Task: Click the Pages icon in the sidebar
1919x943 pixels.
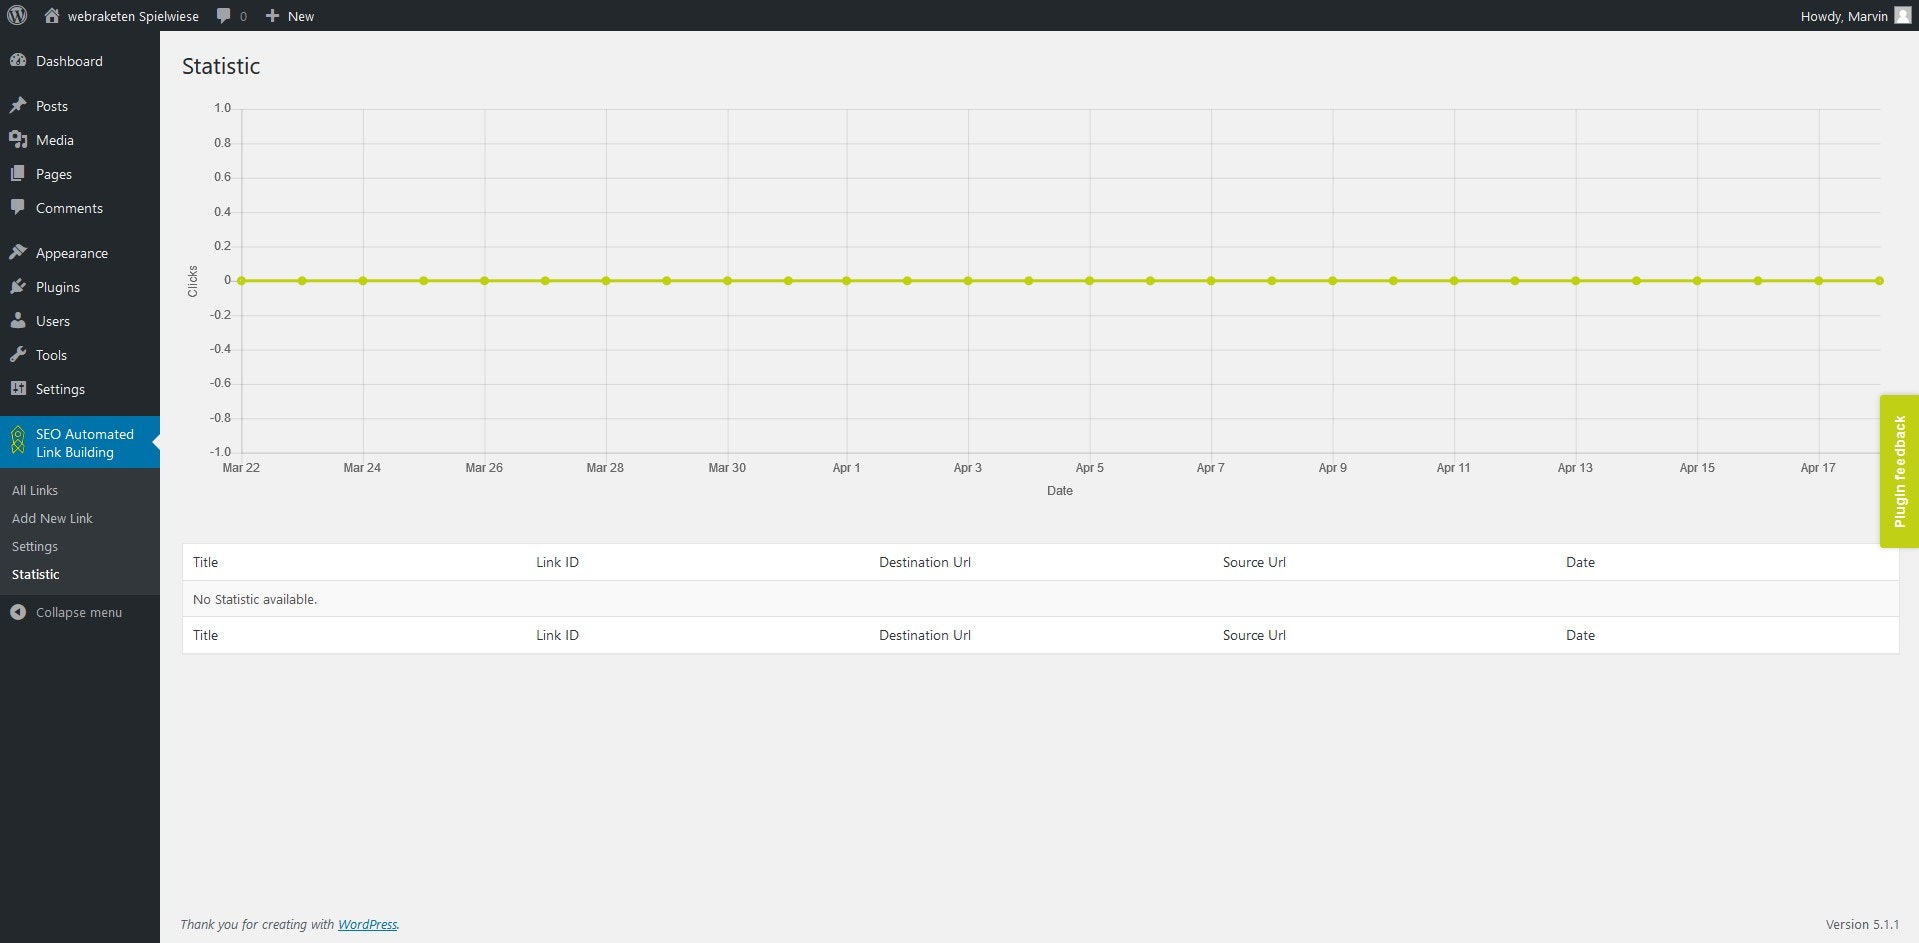Action: pos(18,174)
